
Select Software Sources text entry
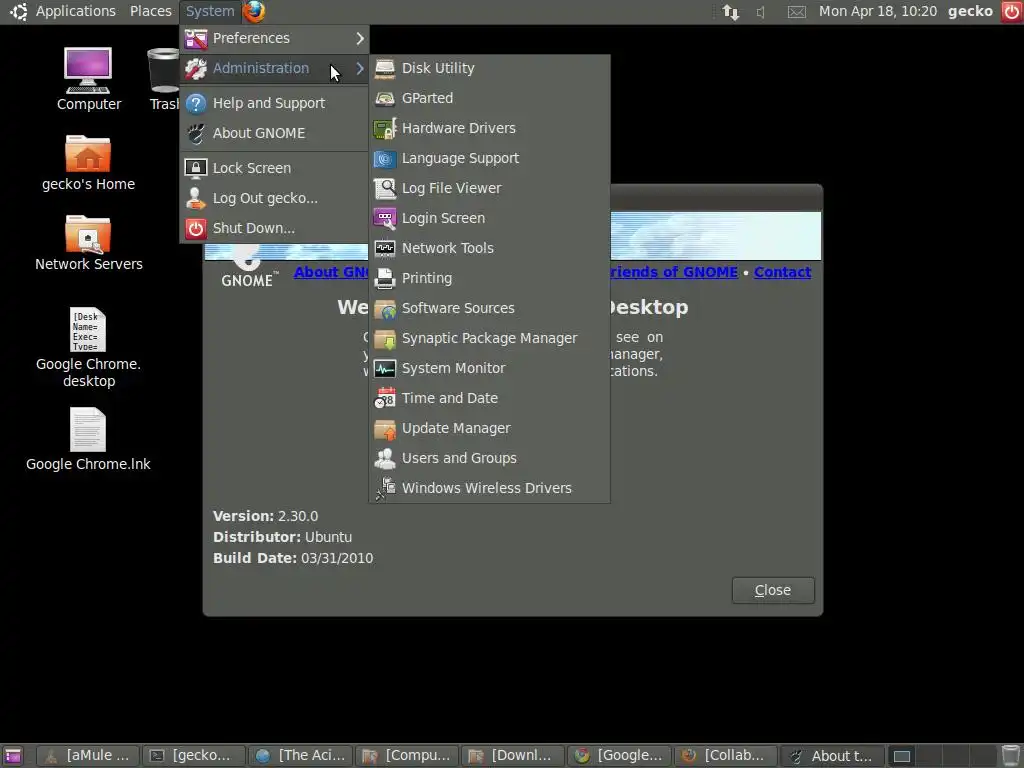point(458,308)
